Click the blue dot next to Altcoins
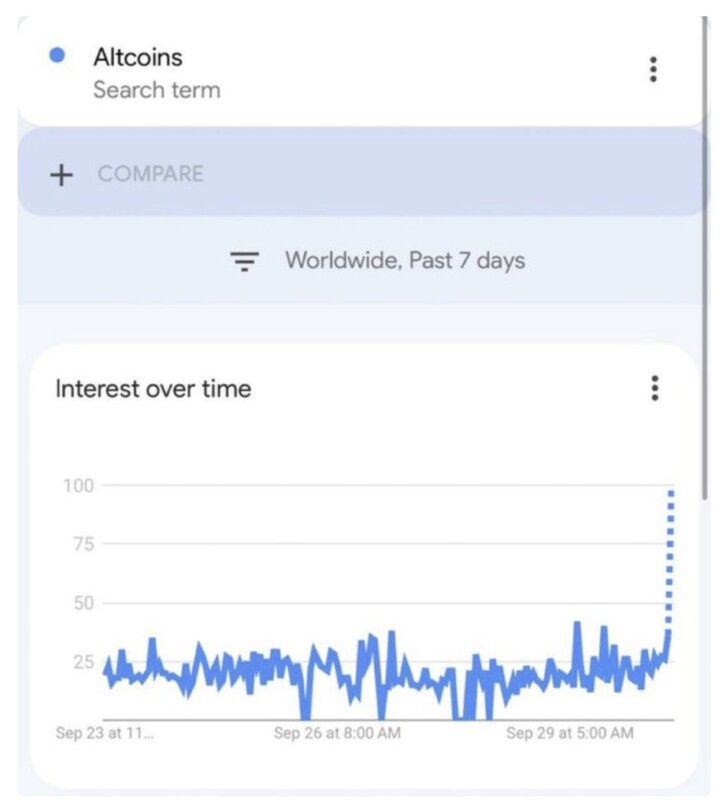The width and height of the screenshot is (727, 800). pyautogui.click(x=57, y=55)
